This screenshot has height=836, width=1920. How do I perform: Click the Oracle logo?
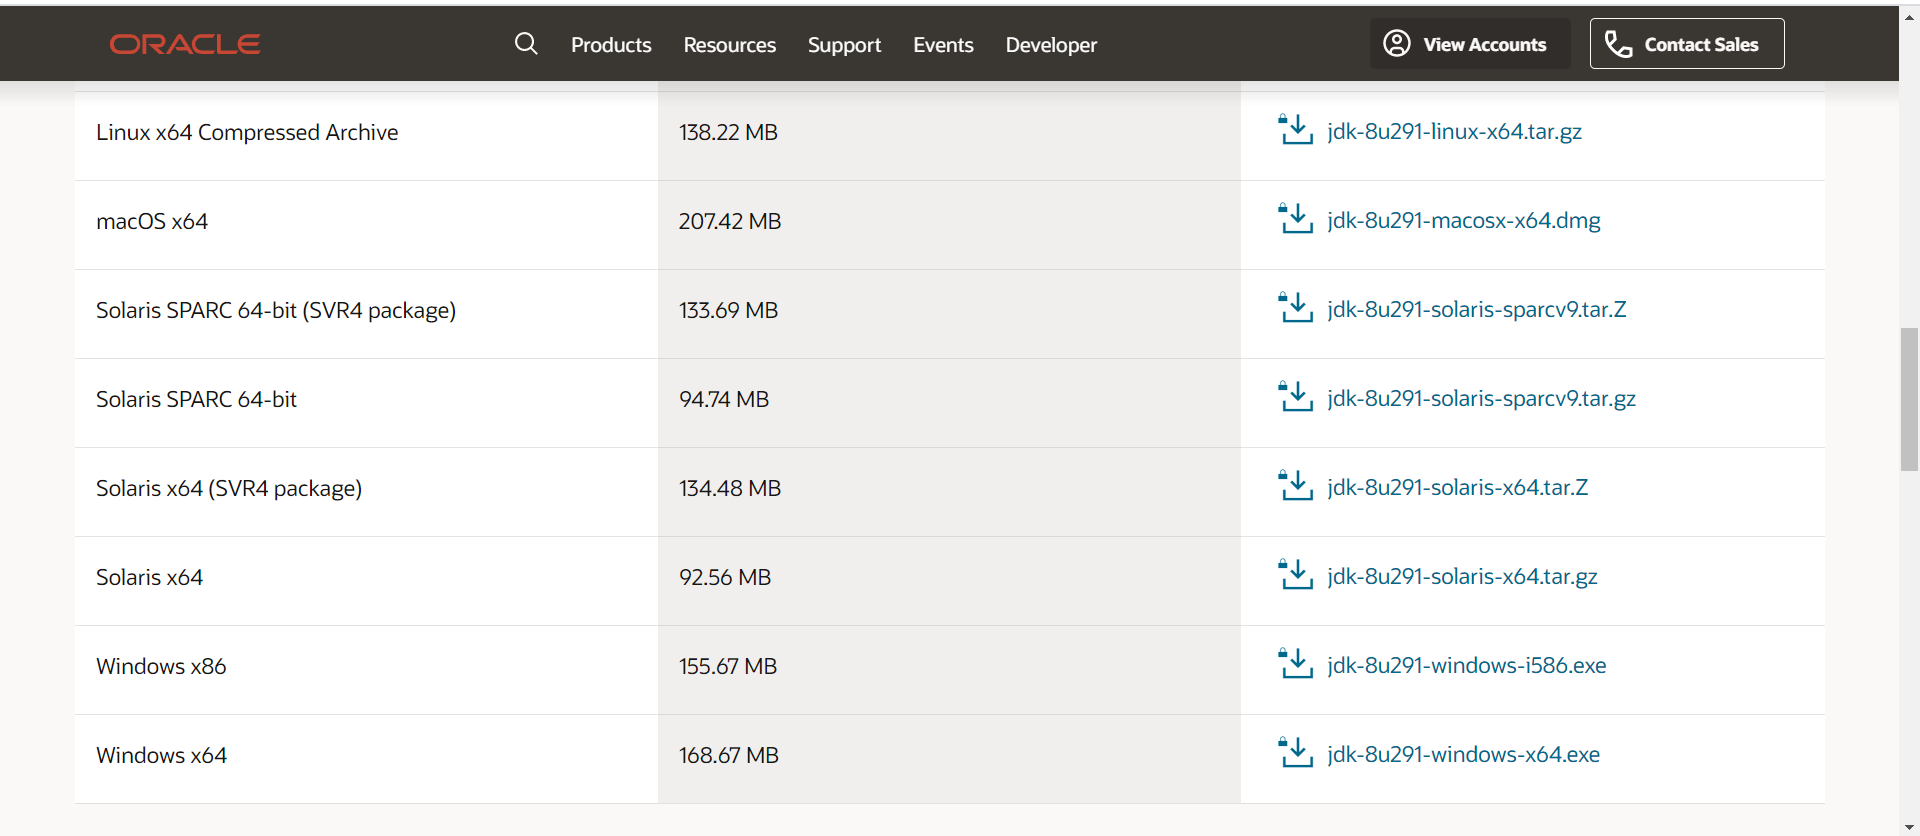(x=185, y=44)
